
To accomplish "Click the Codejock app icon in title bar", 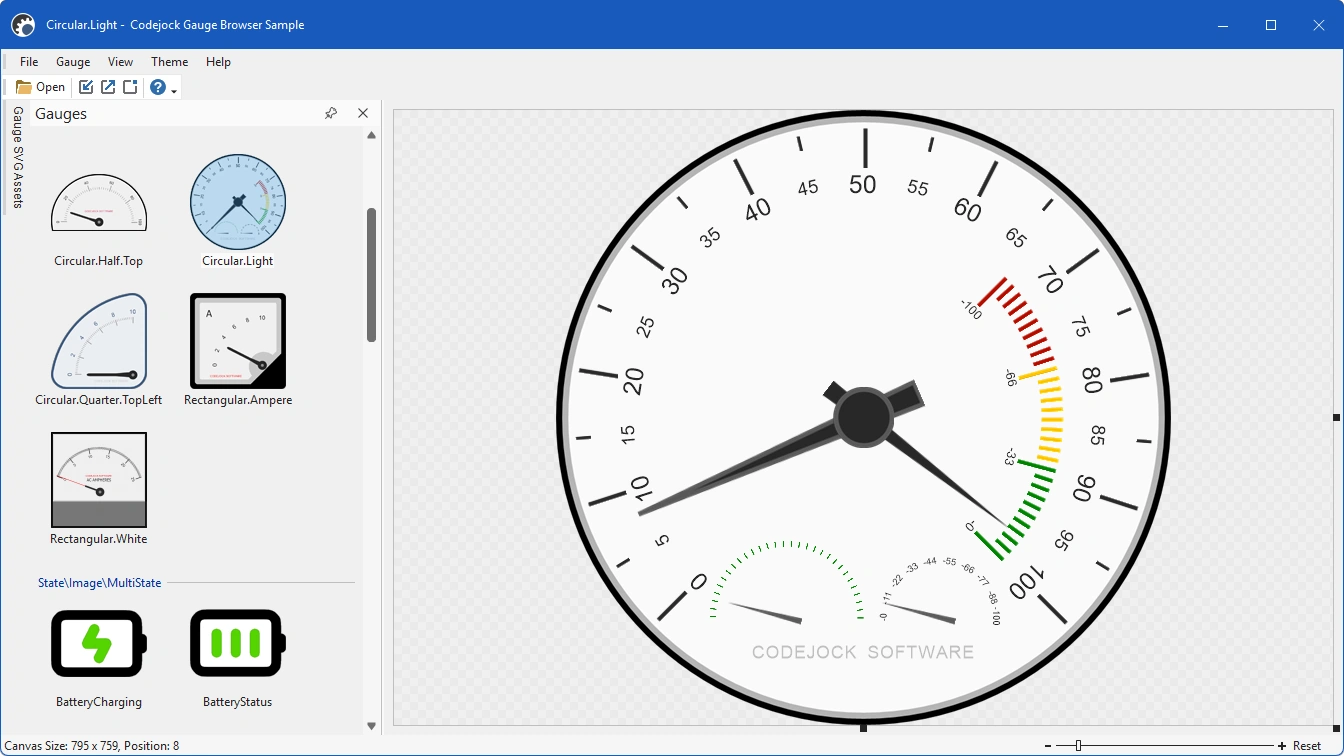I will (23, 25).
